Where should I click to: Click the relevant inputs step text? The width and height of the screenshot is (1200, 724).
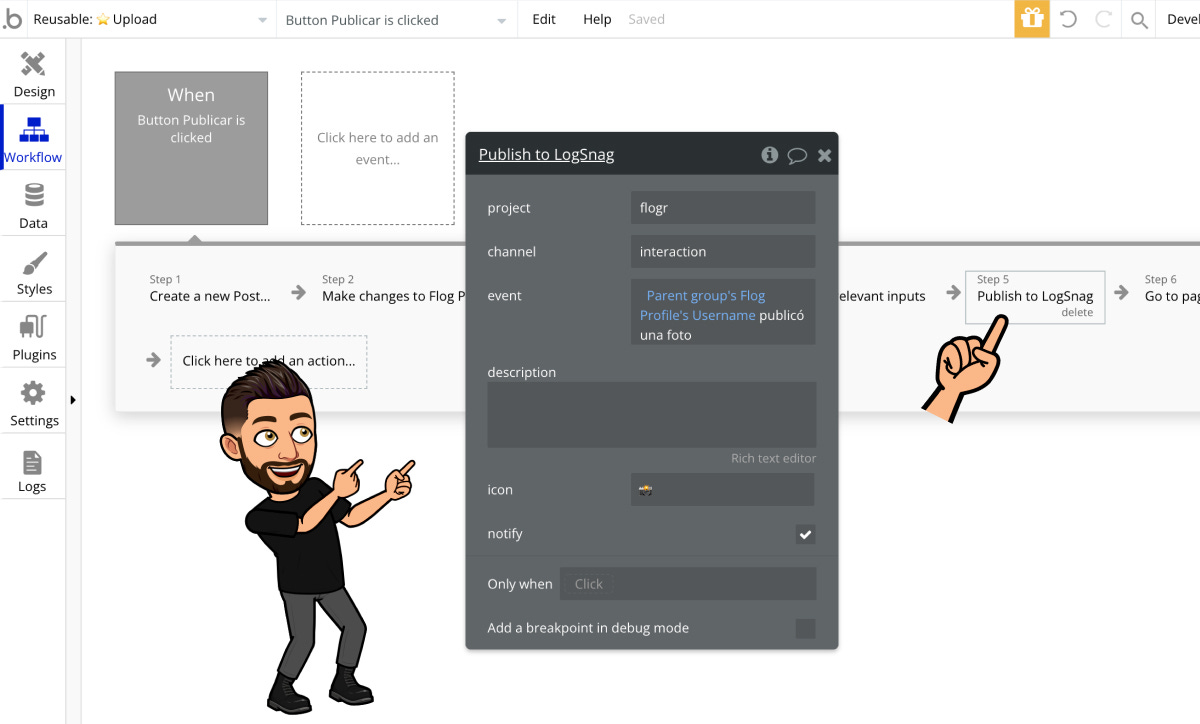coord(881,296)
